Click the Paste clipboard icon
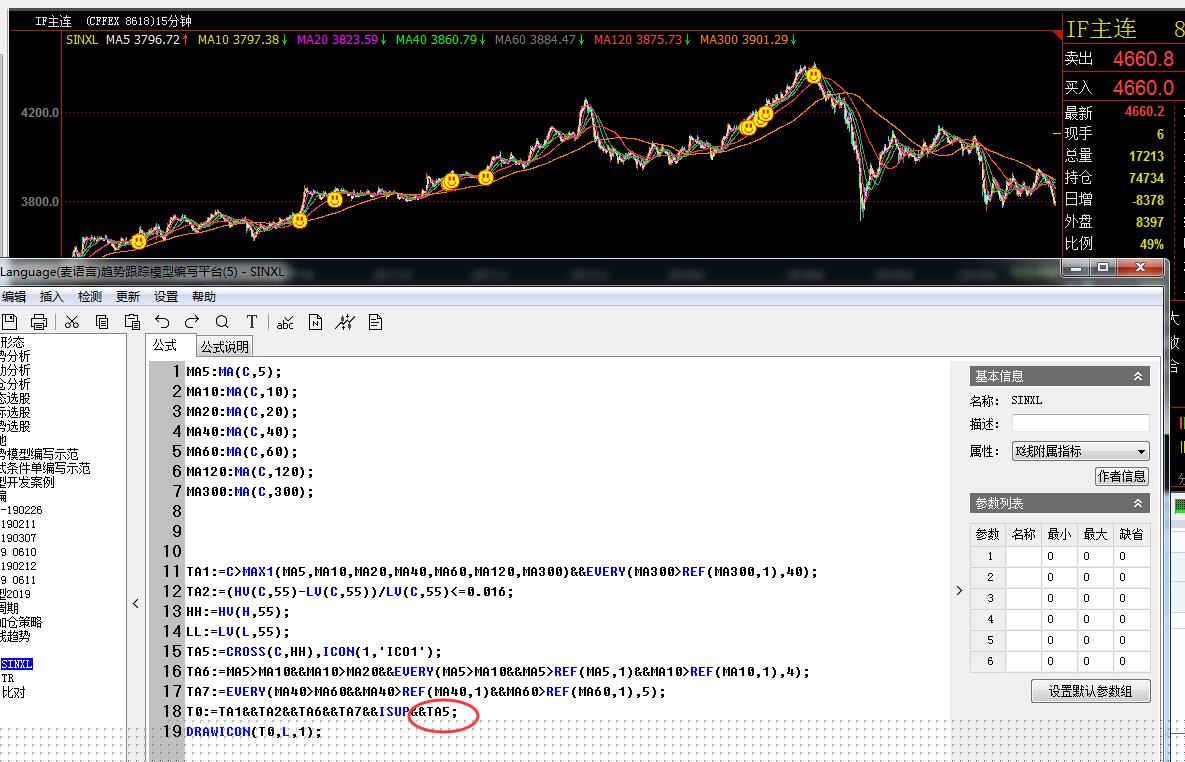 pos(131,322)
